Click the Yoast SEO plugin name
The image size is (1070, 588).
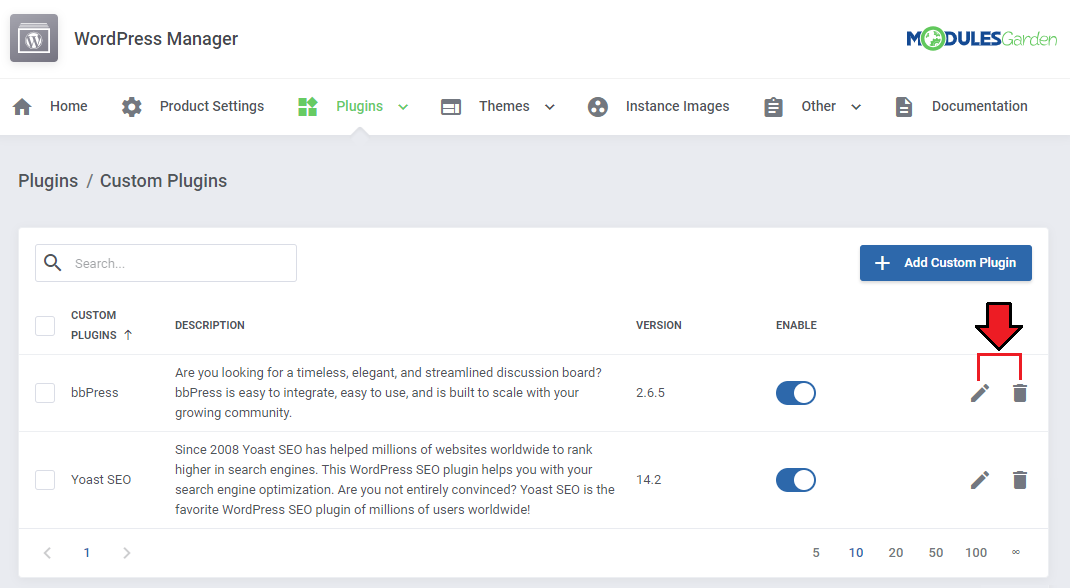(x=101, y=480)
